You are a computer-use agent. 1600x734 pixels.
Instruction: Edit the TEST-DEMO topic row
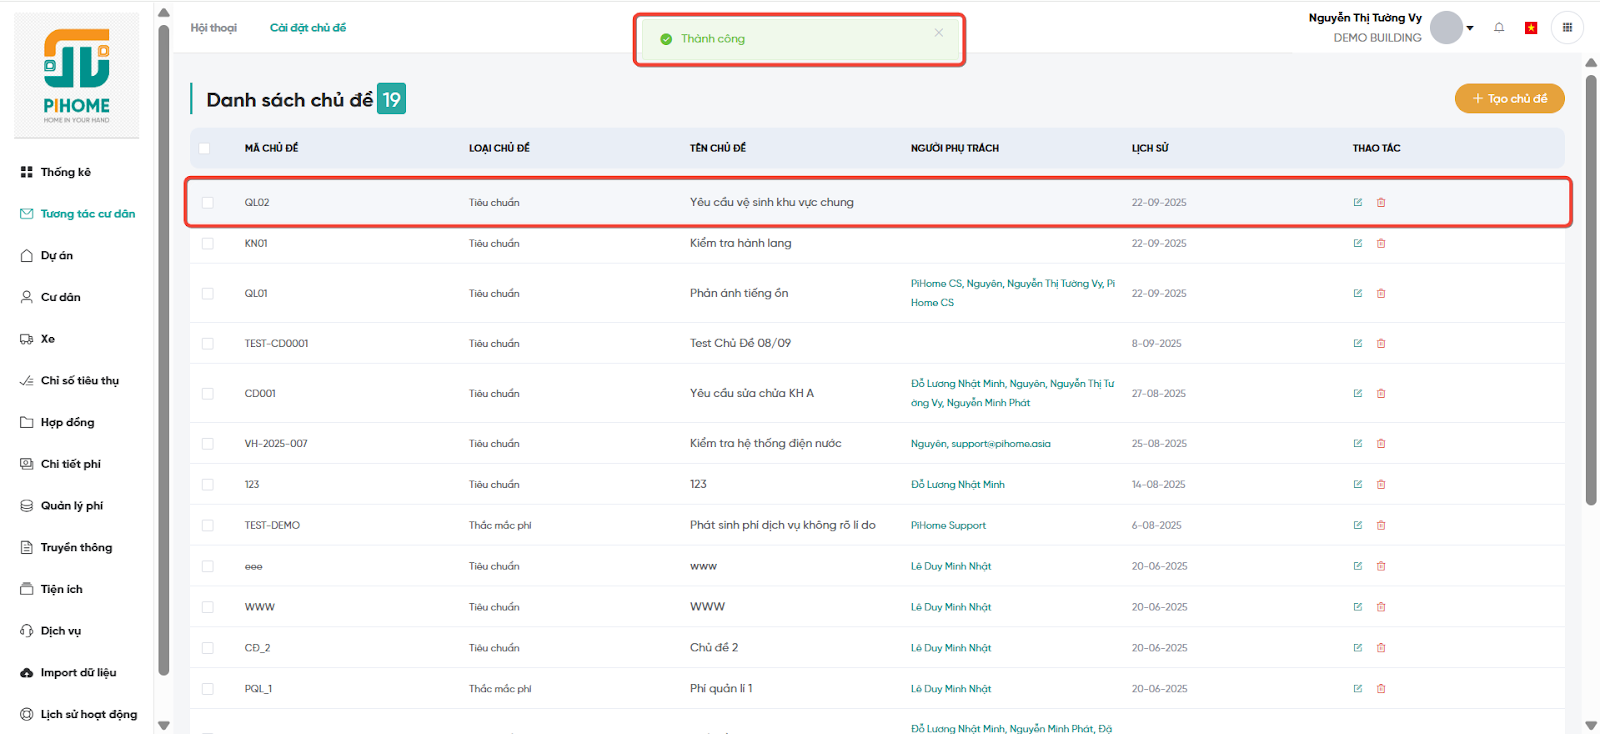coord(1358,526)
